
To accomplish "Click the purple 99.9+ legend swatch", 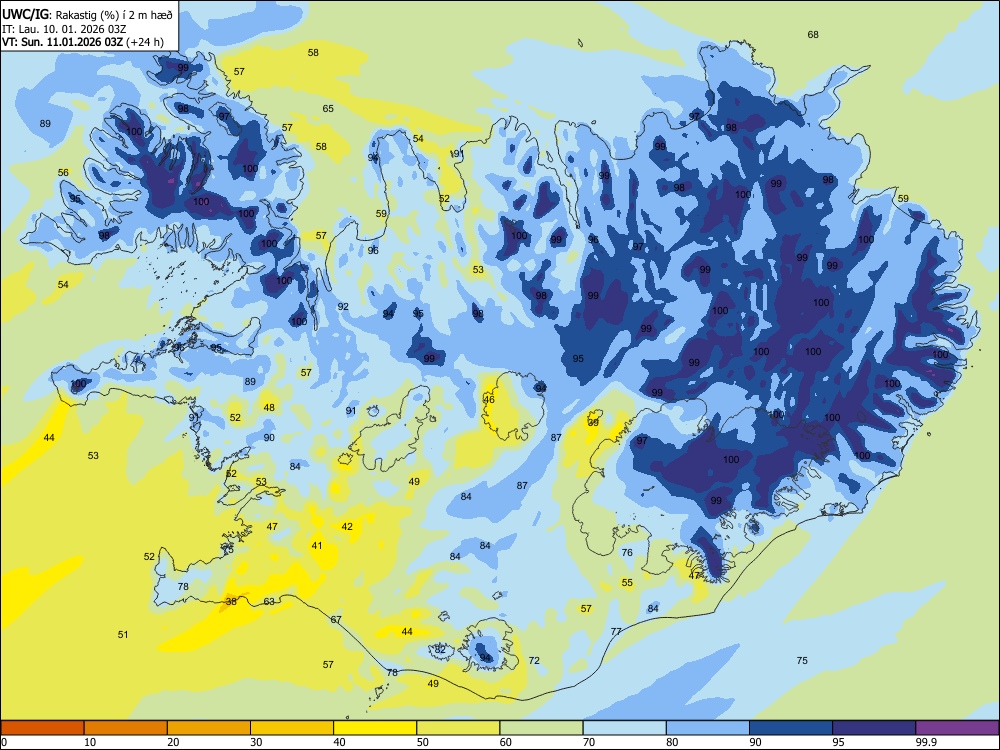I will point(957,728).
